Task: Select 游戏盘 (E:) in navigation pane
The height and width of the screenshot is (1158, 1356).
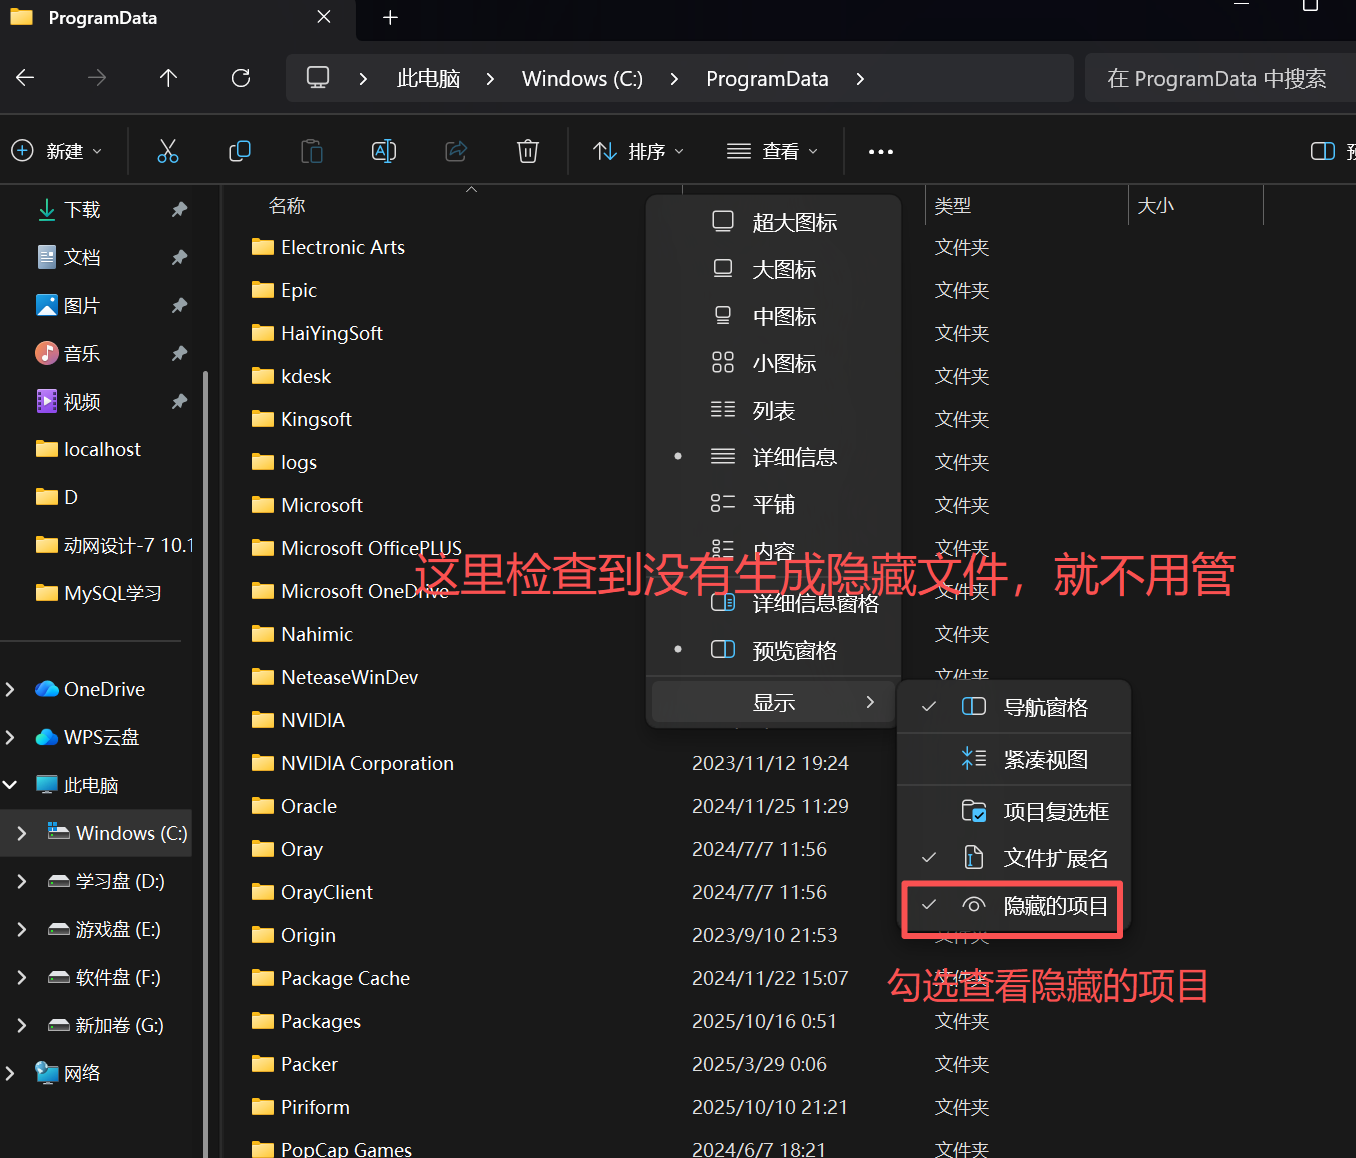Action: [x=117, y=929]
